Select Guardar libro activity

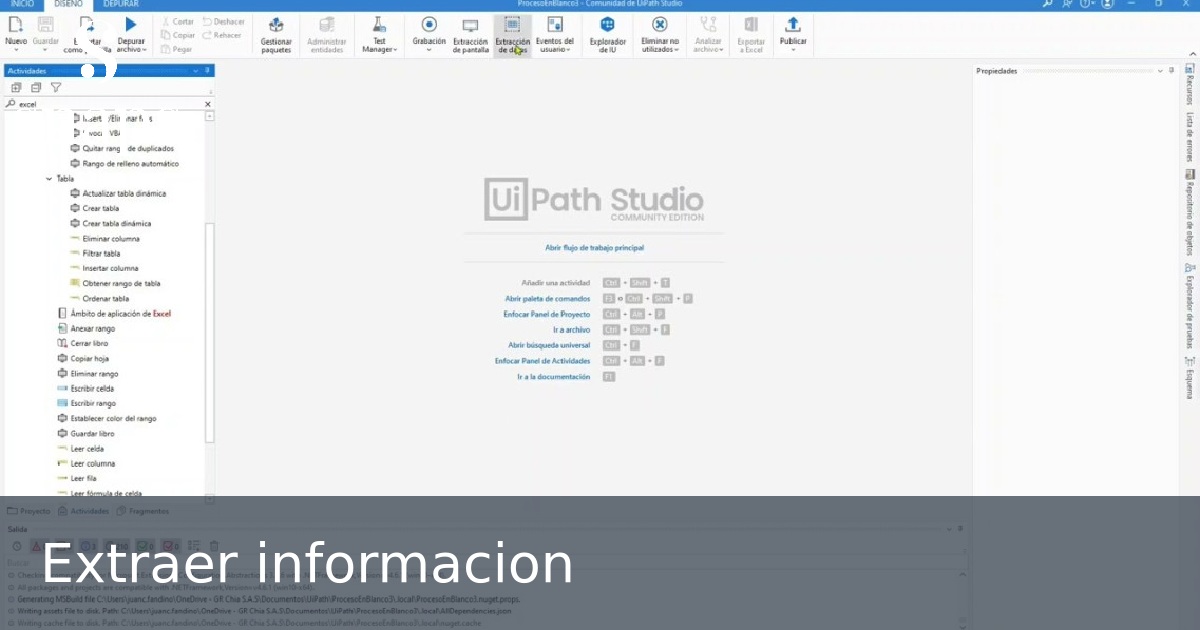(x=85, y=433)
